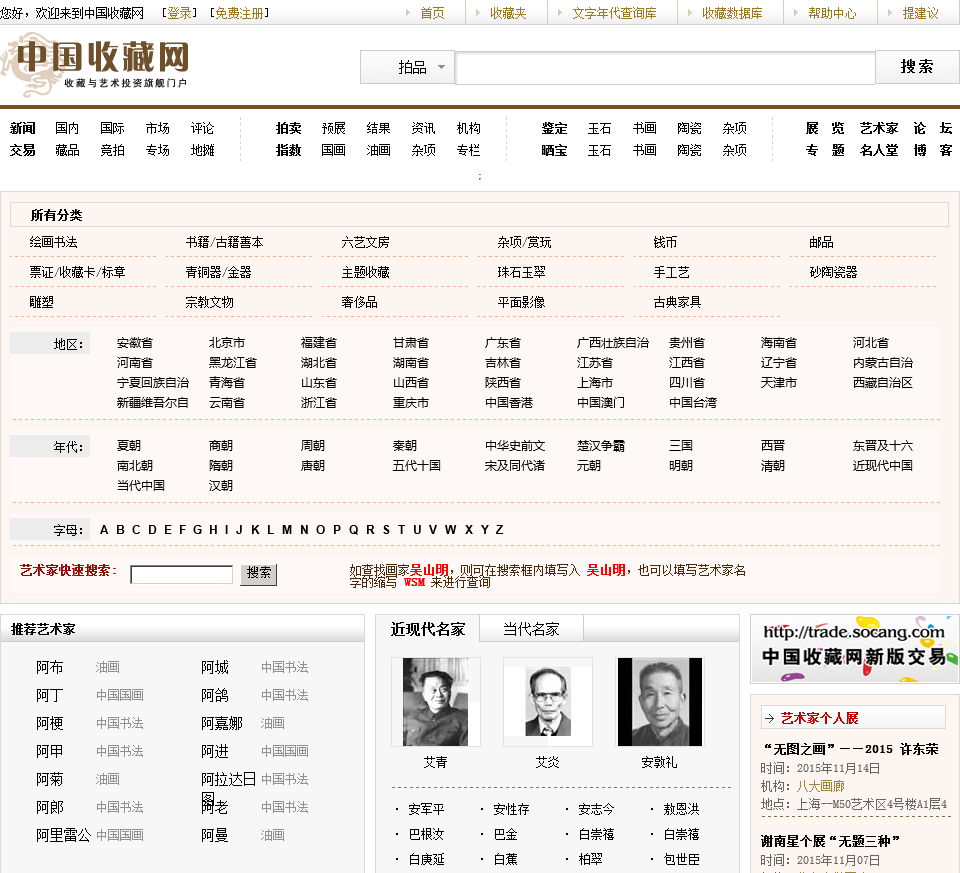
Task: Select the 珠宝玉翠 category
Action: 521,272
